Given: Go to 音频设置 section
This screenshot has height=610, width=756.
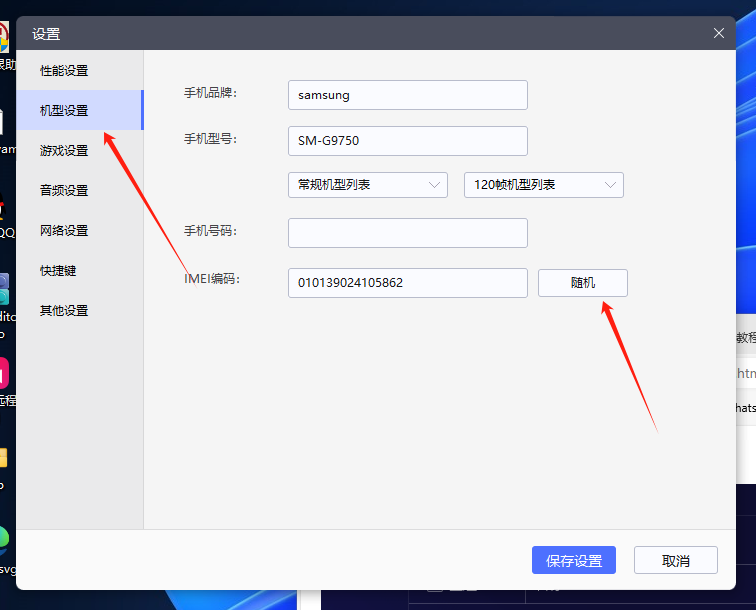Looking at the screenshot, I should [x=64, y=190].
